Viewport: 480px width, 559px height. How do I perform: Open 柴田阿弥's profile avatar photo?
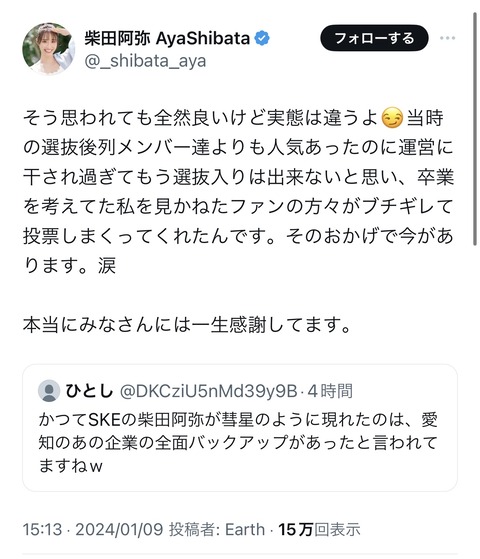click(48, 48)
